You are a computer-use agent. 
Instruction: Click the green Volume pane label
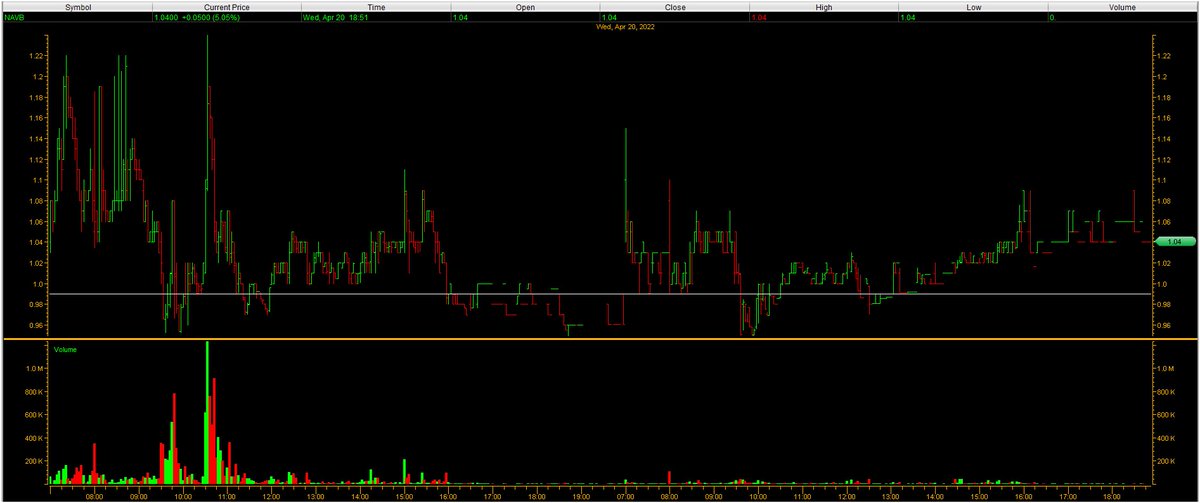(66, 349)
